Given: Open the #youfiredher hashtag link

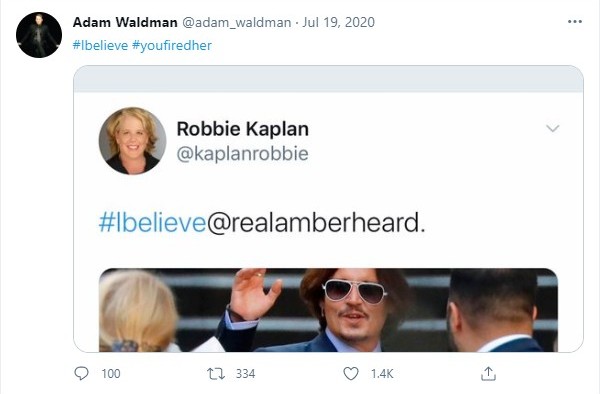Looking at the screenshot, I should [172, 46].
